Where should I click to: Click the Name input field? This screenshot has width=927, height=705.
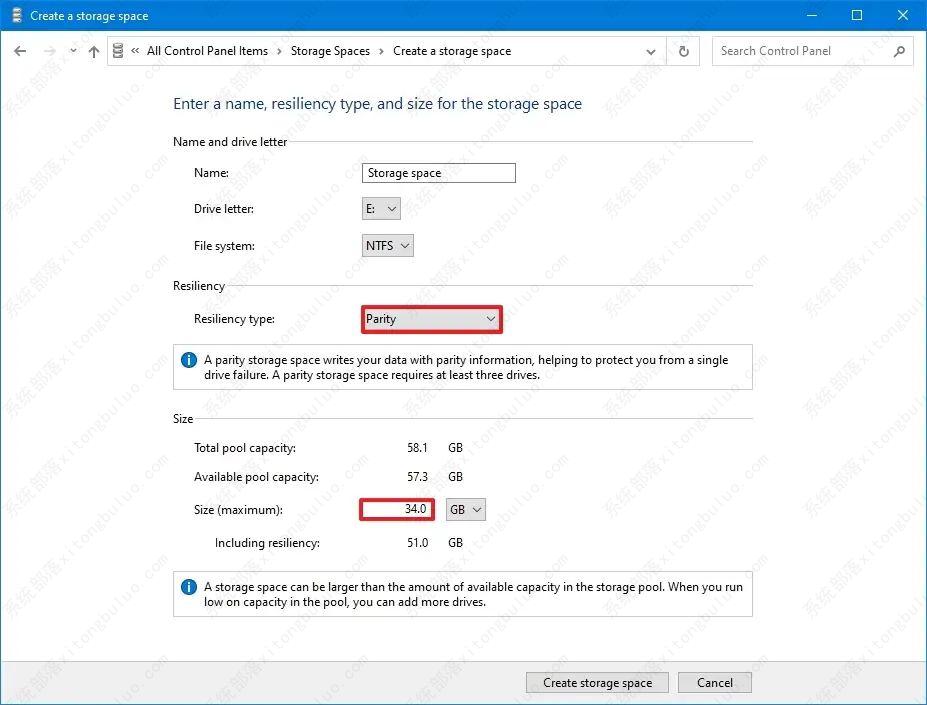click(x=438, y=172)
